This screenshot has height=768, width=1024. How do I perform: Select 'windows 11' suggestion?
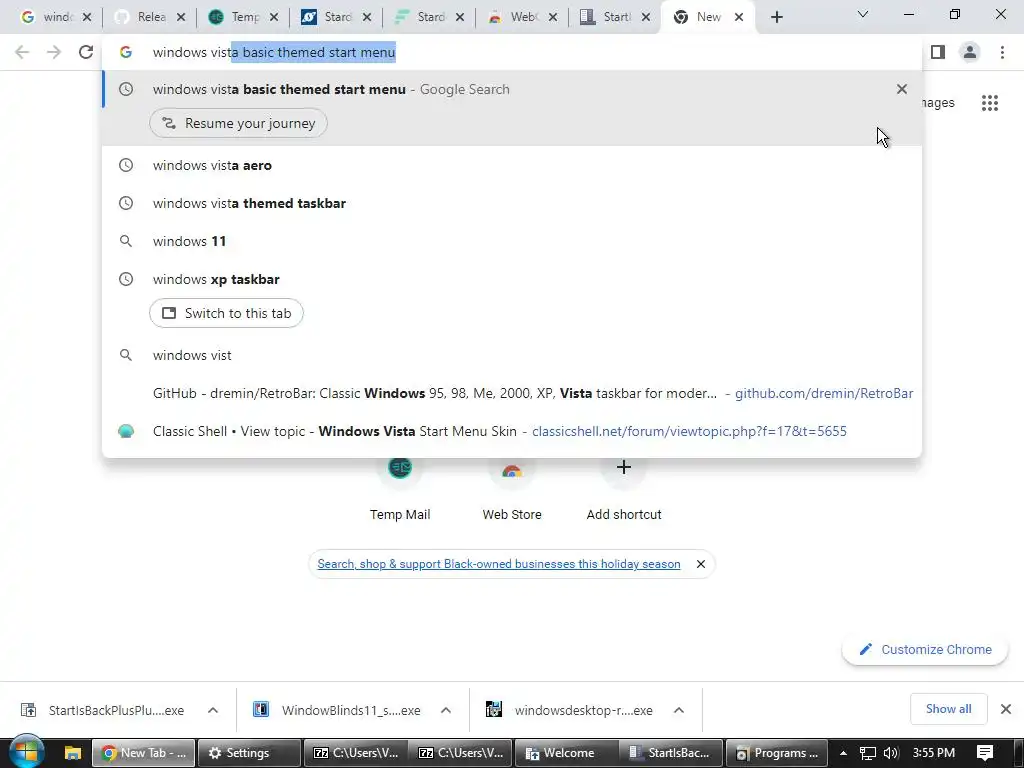(512, 241)
